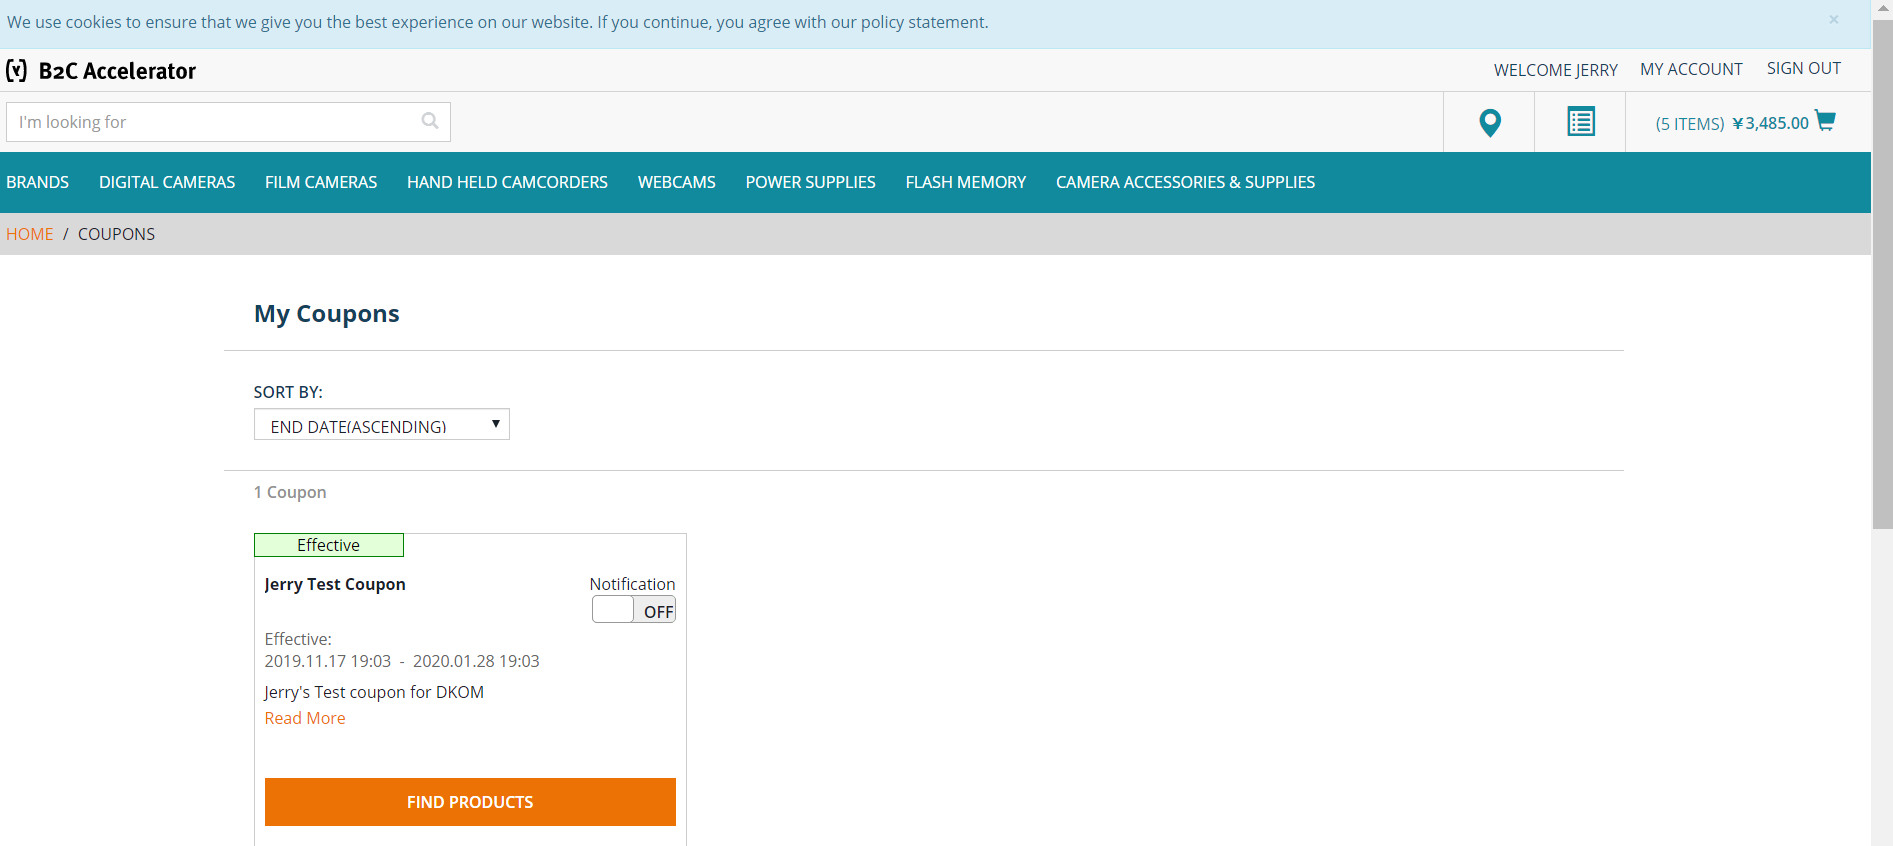Click the B2C Accelerator logo
The height and width of the screenshot is (846, 1893).
click(x=101, y=71)
